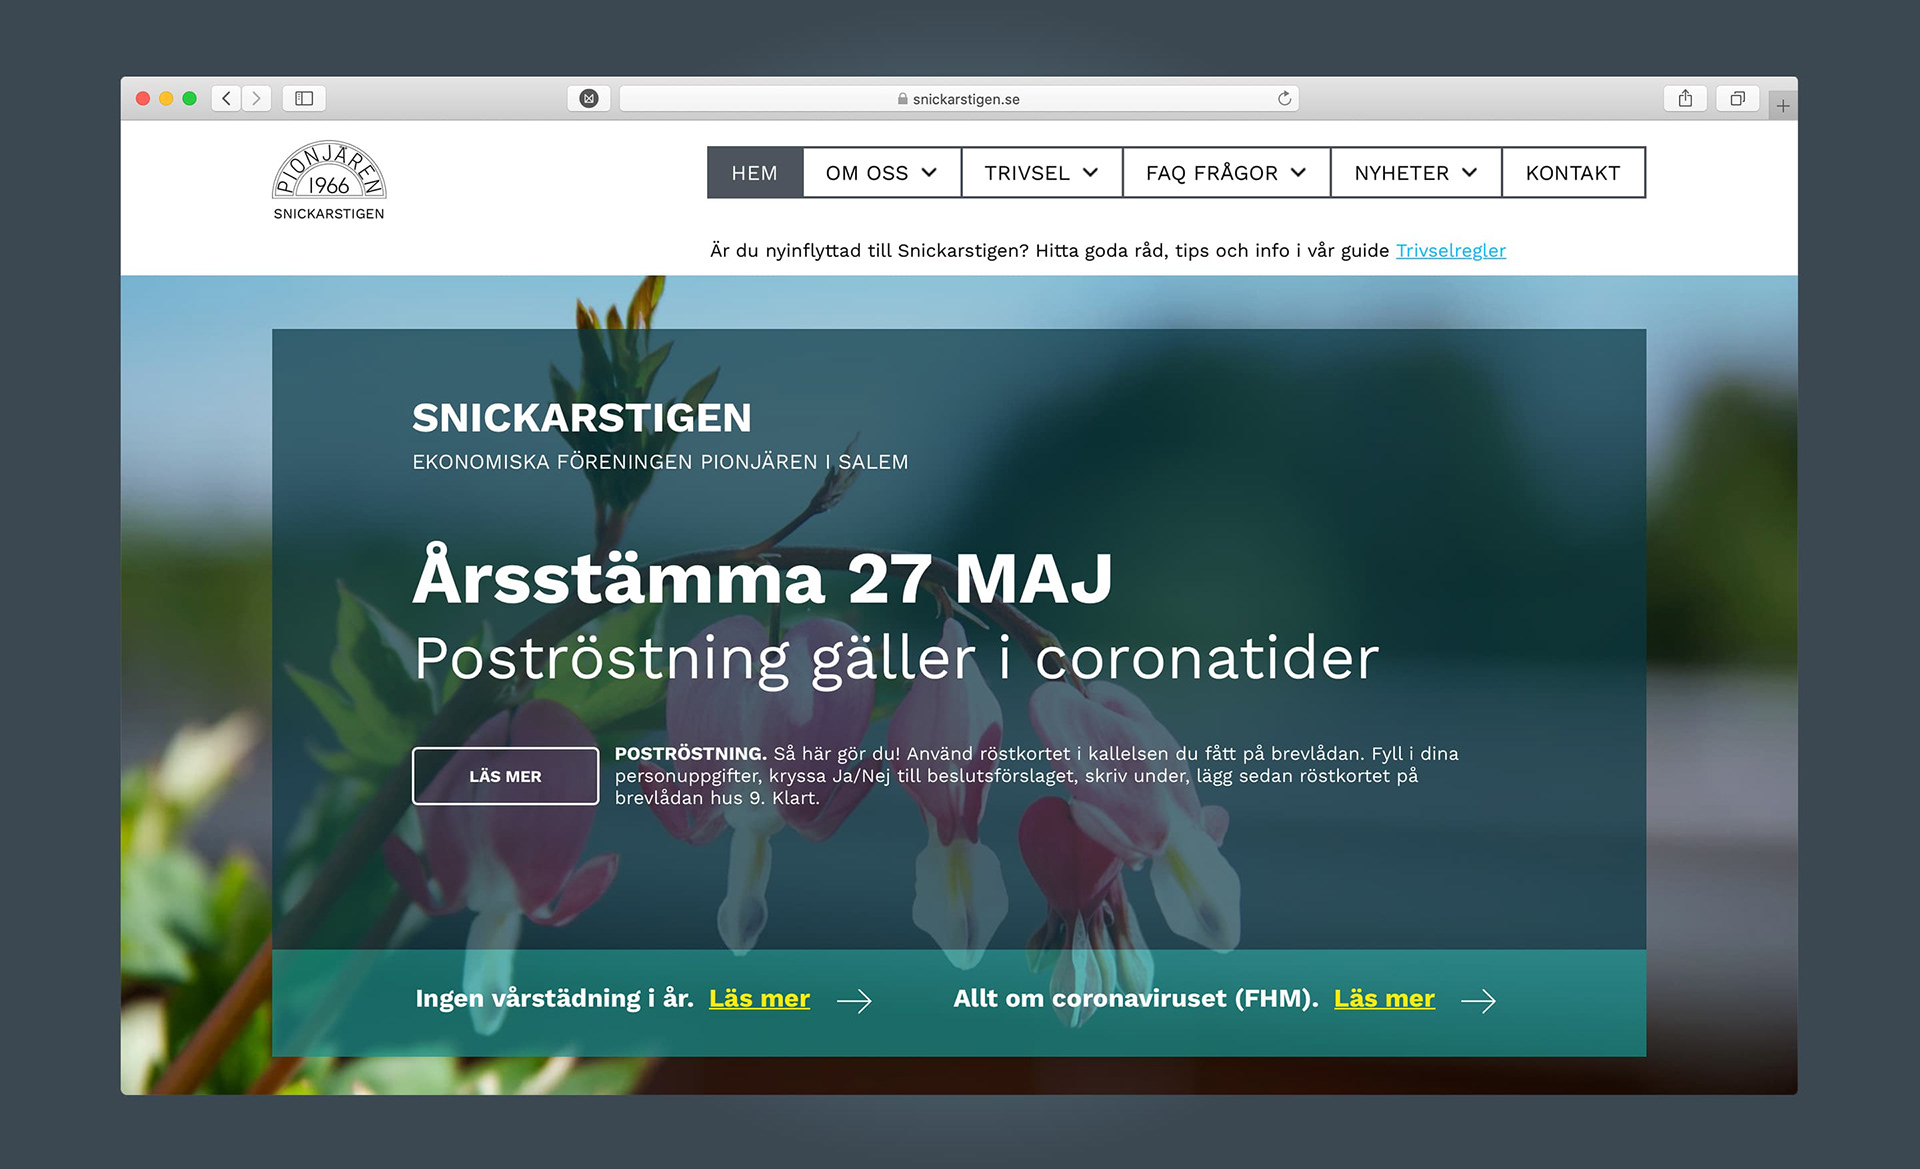The width and height of the screenshot is (1920, 1169).
Task: Add a new tab with plus button
Action: [x=1783, y=105]
